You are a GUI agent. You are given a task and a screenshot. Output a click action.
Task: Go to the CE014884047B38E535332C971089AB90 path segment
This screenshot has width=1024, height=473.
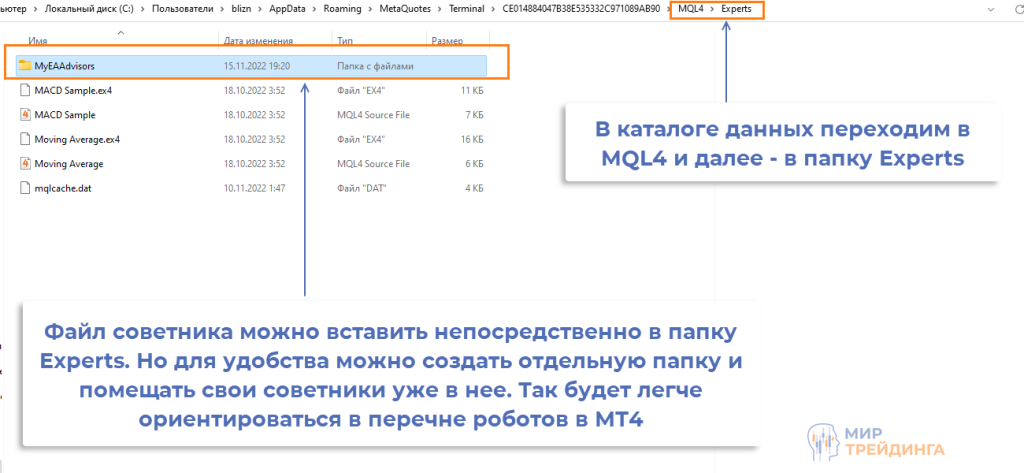(582, 9)
